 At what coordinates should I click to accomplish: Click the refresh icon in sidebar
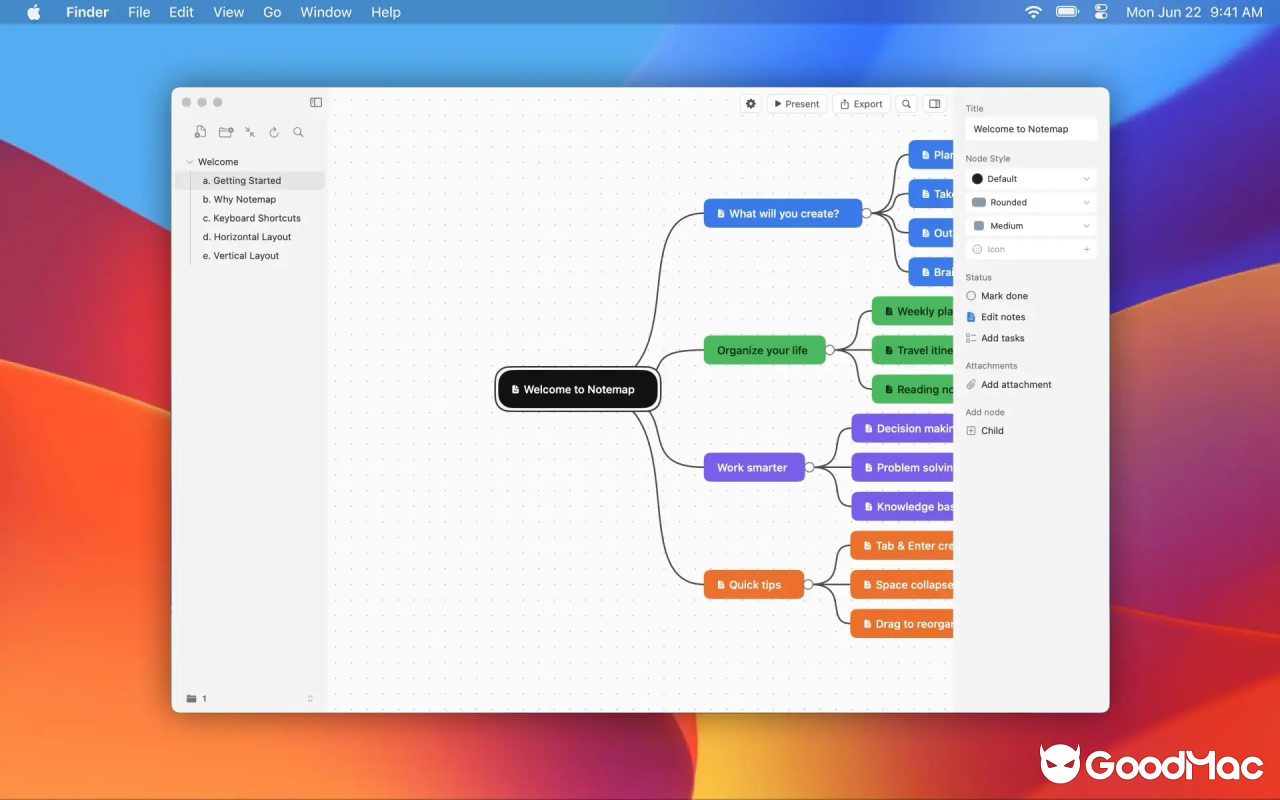(274, 132)
